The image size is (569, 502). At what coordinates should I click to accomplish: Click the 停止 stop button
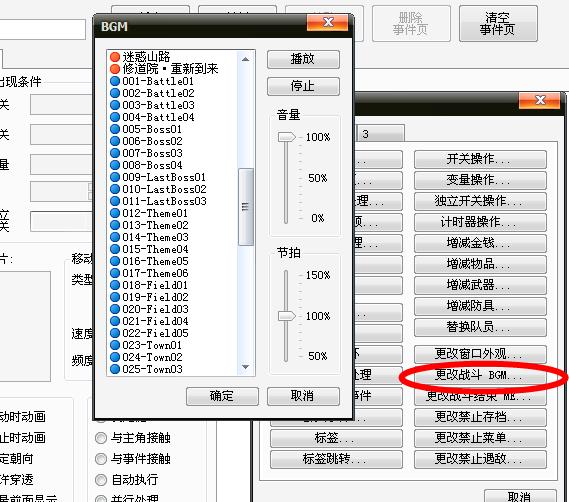(303, 86)
